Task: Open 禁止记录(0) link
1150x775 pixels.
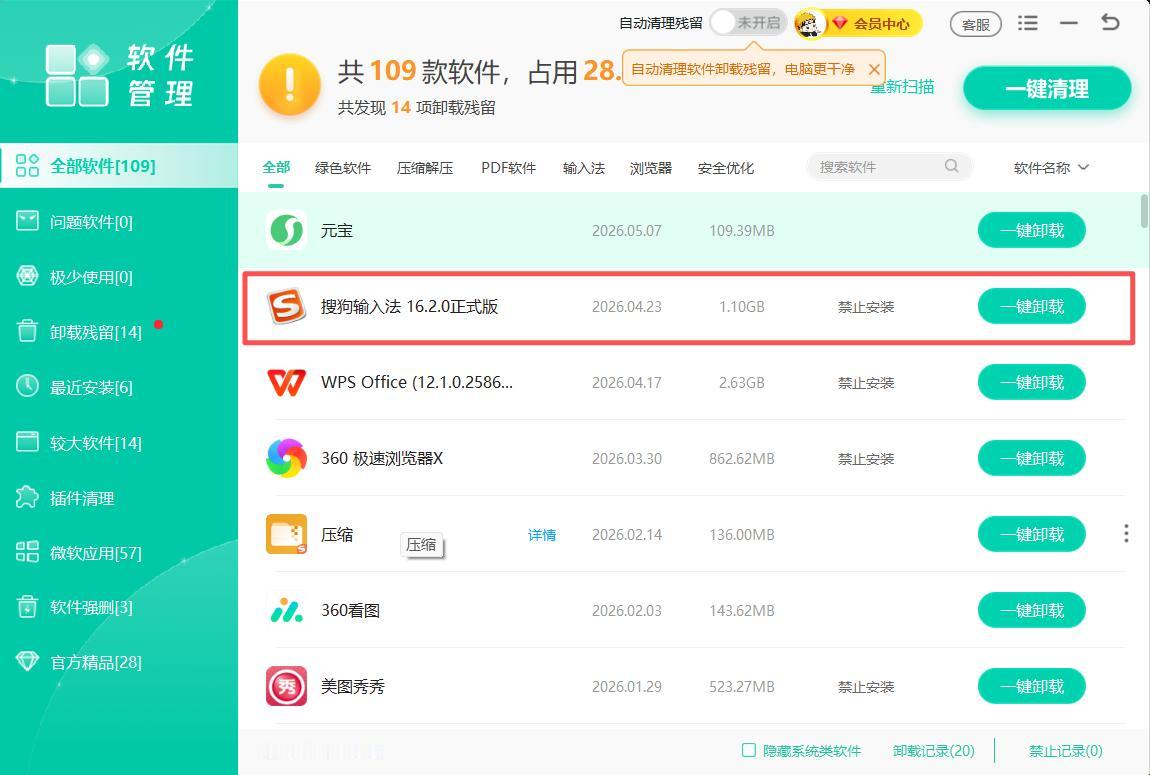Action: (1066, 751)
